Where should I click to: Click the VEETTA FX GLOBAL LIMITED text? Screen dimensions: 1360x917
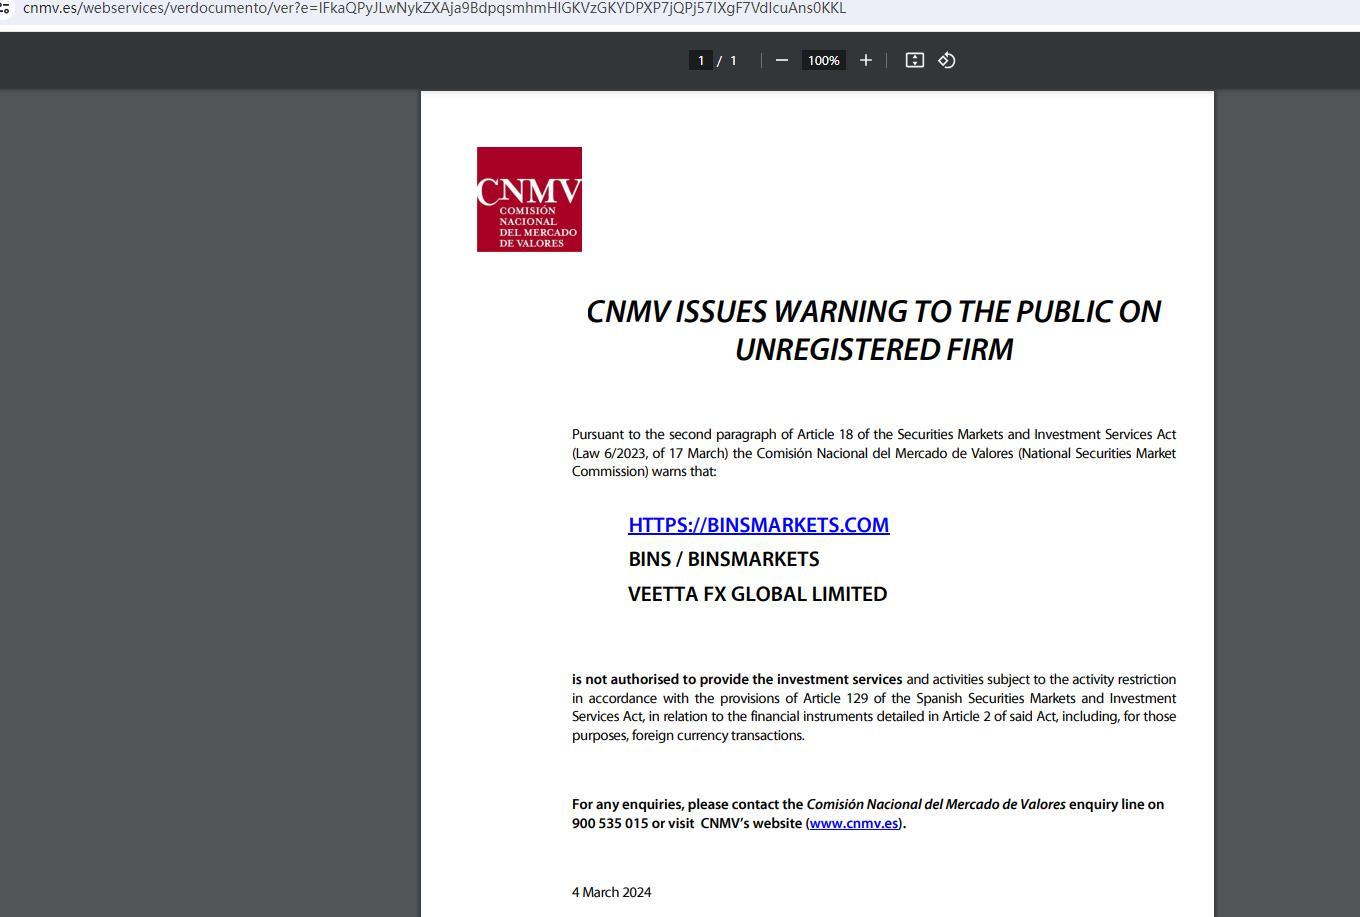click(757, 594)
